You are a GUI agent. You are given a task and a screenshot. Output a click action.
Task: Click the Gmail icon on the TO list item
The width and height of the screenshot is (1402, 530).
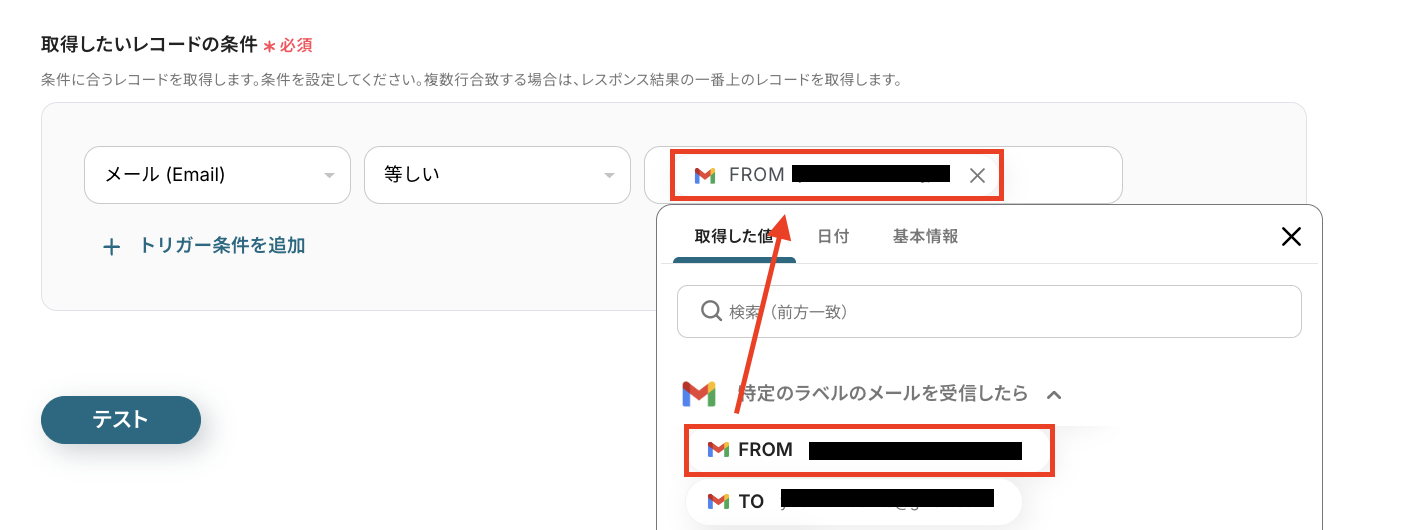pos(718,501)
